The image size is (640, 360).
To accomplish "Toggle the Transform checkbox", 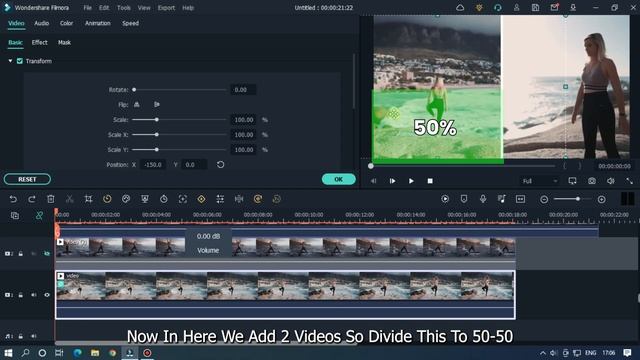I will coord(20,61).
